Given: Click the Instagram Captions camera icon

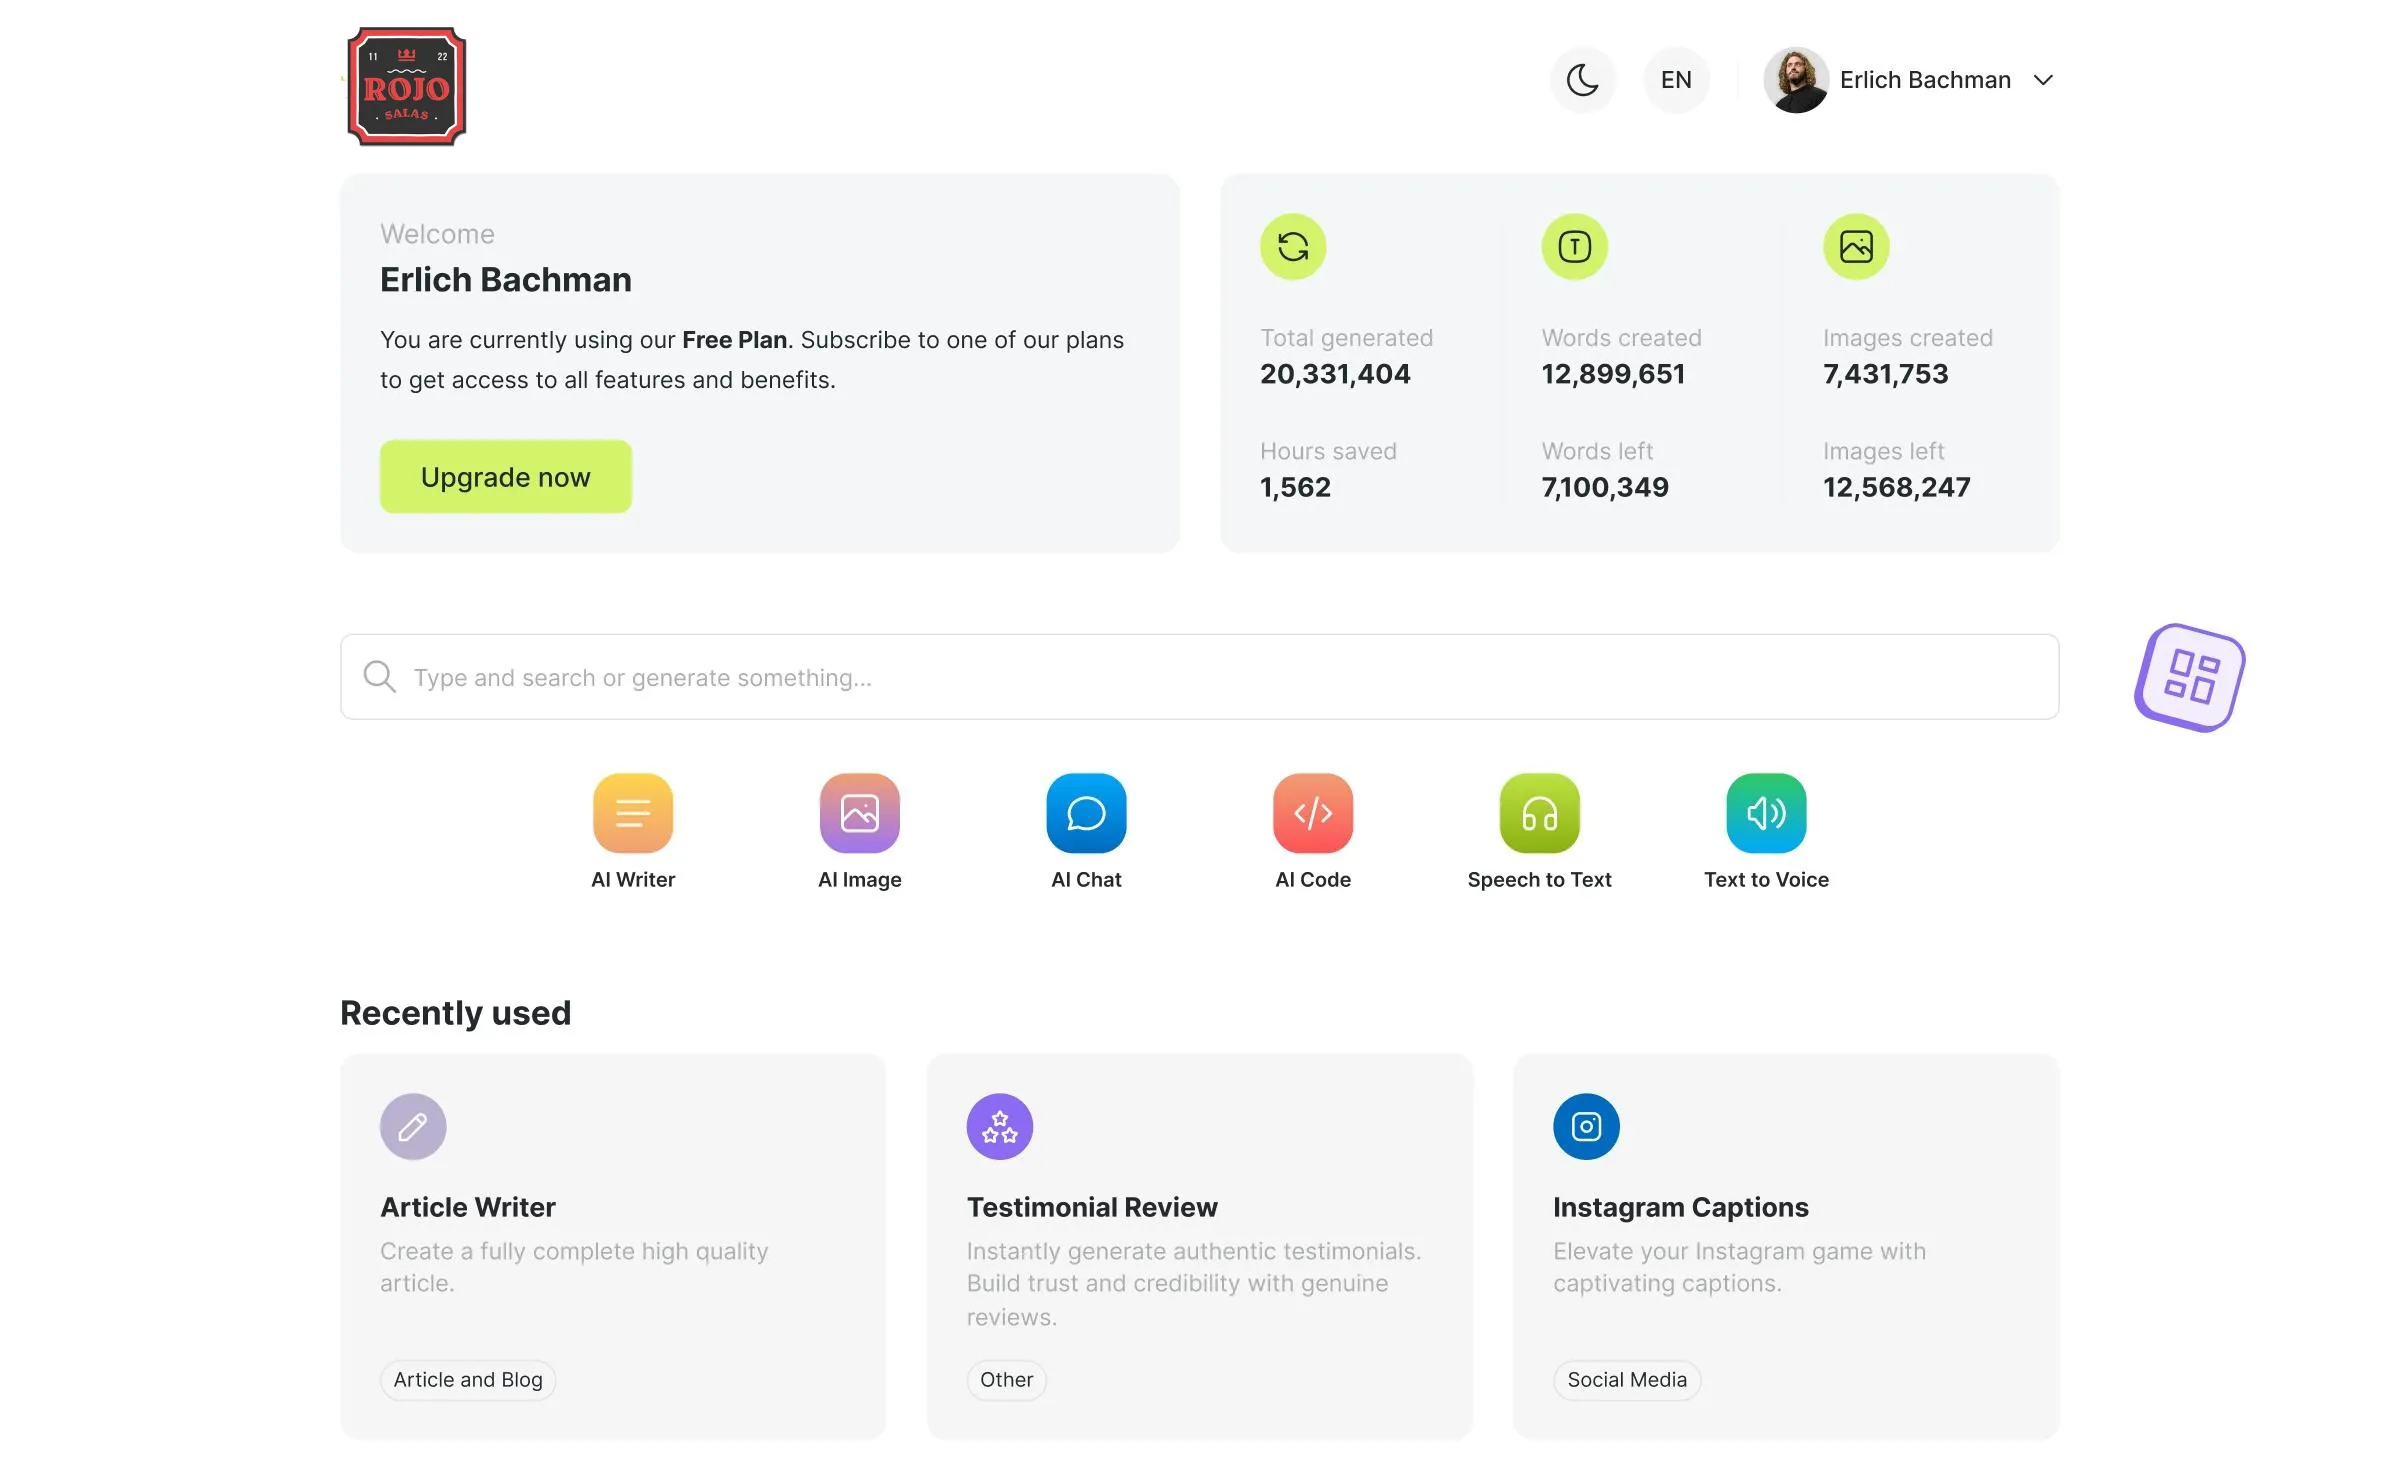Looking at the screenshot, I should 1585,1126.
